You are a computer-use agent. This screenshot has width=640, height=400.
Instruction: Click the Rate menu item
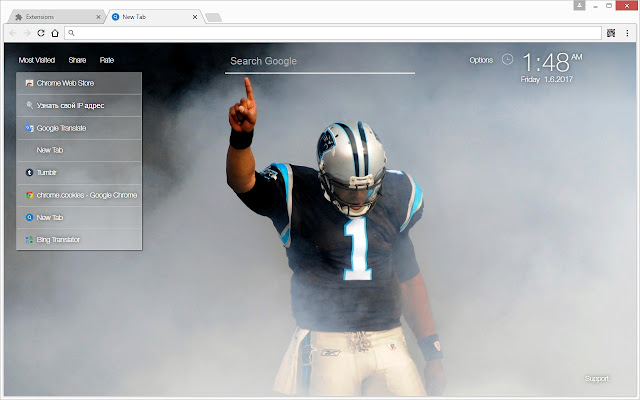107,60
